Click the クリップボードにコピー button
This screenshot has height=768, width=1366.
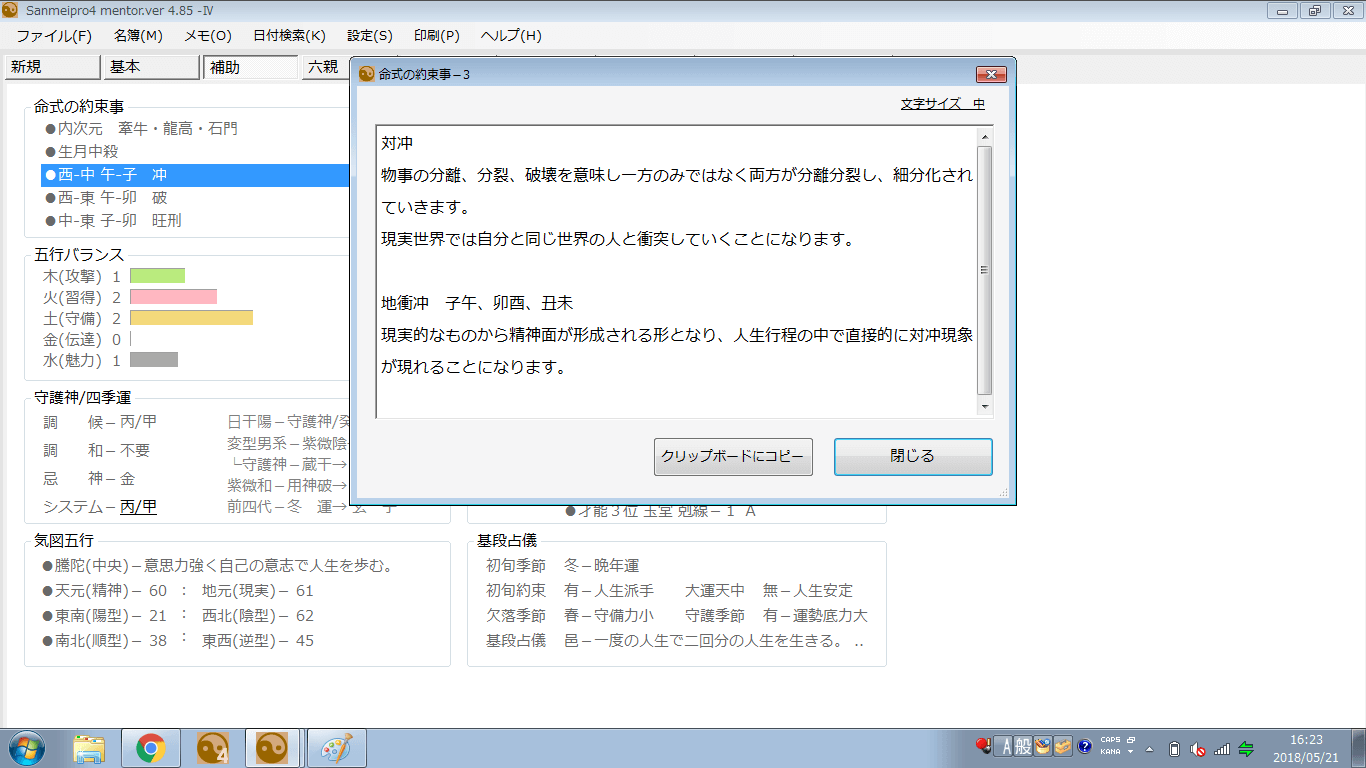coord(733,457)
